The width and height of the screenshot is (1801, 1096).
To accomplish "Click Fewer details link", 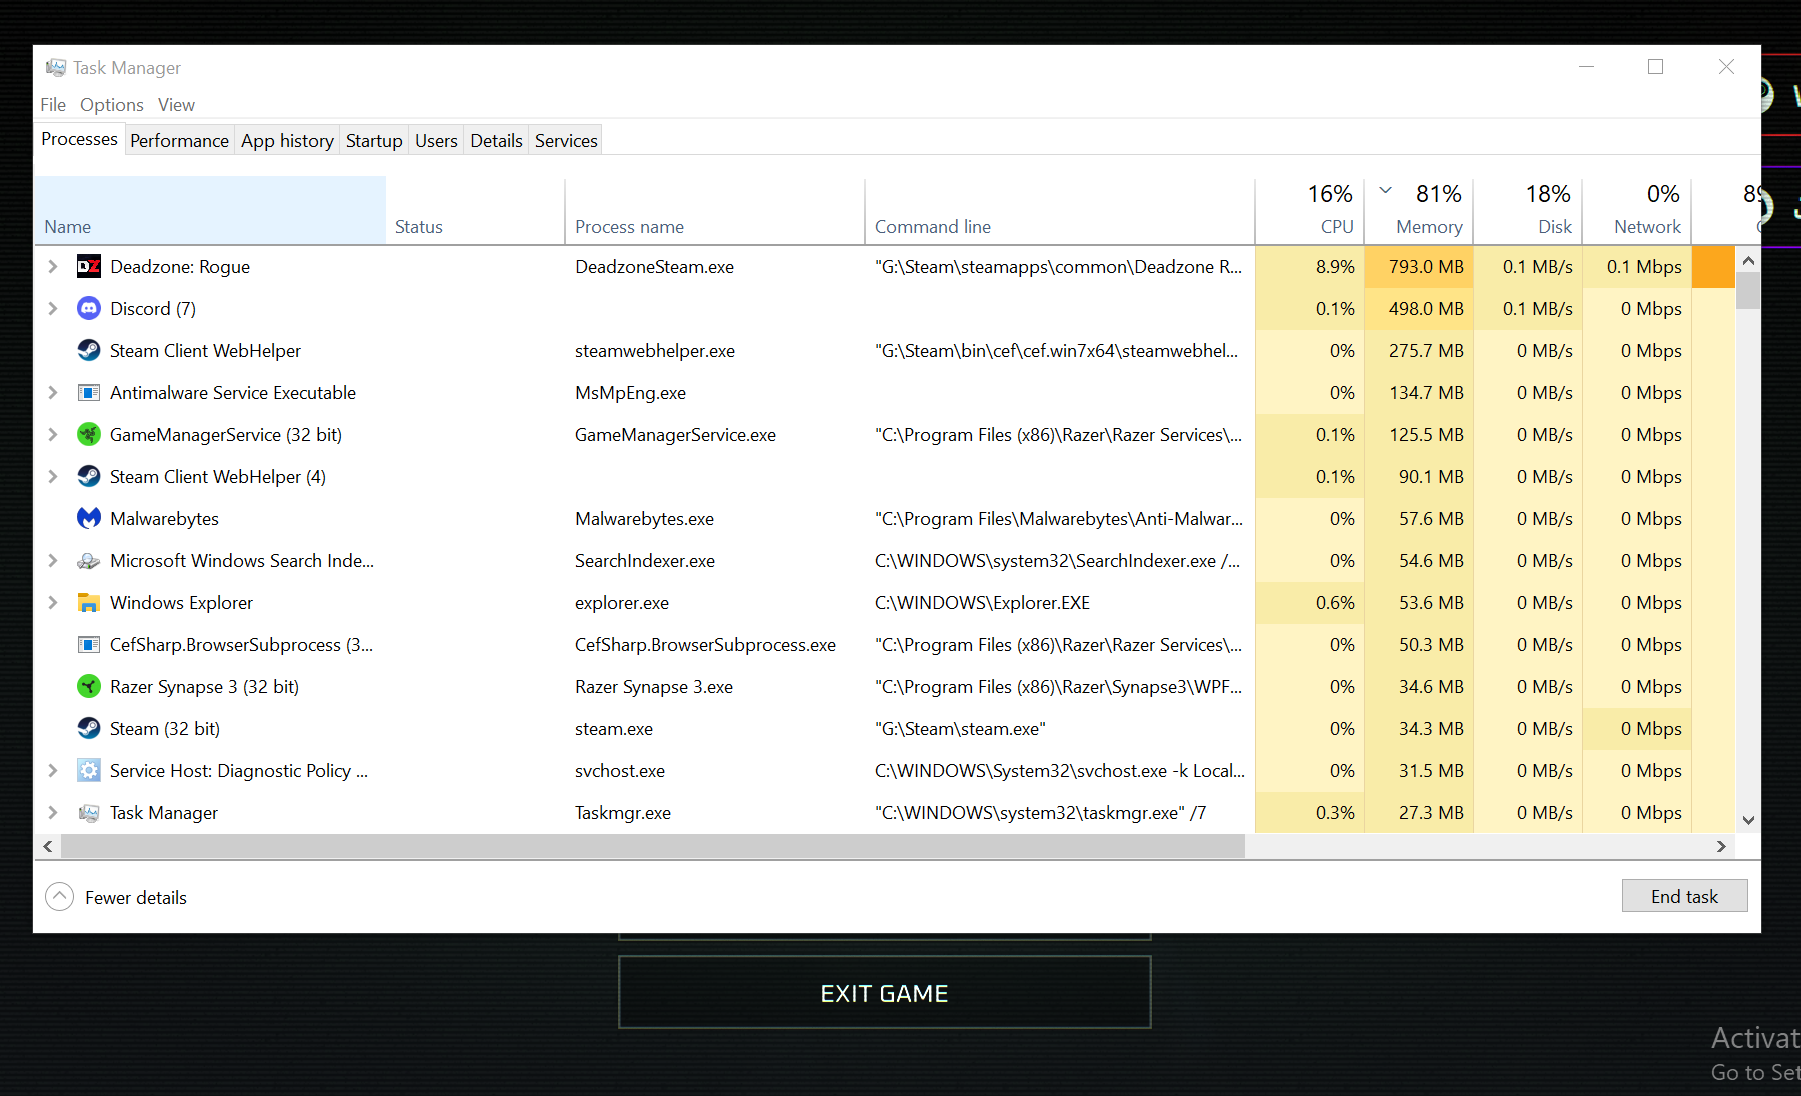I will (136, 898).
